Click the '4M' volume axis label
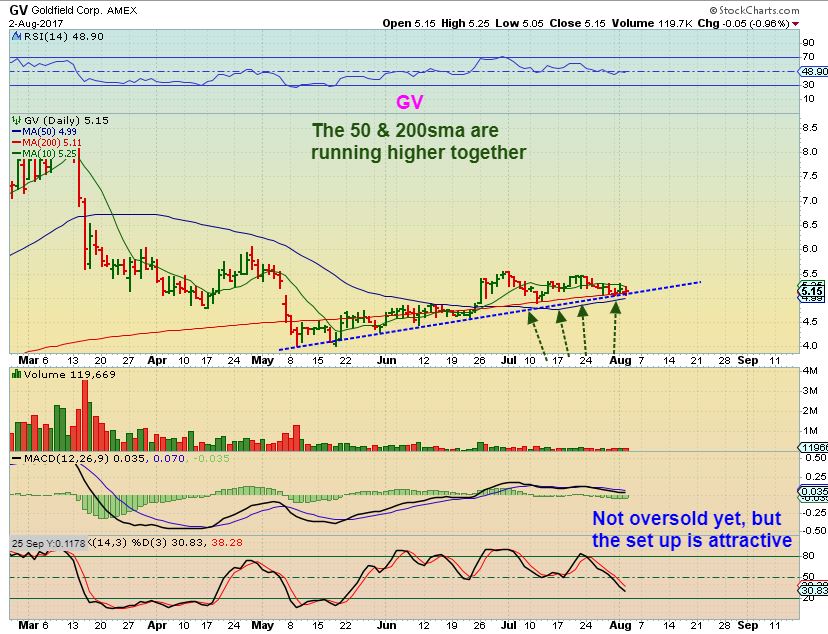 click(x=810, y=371)
